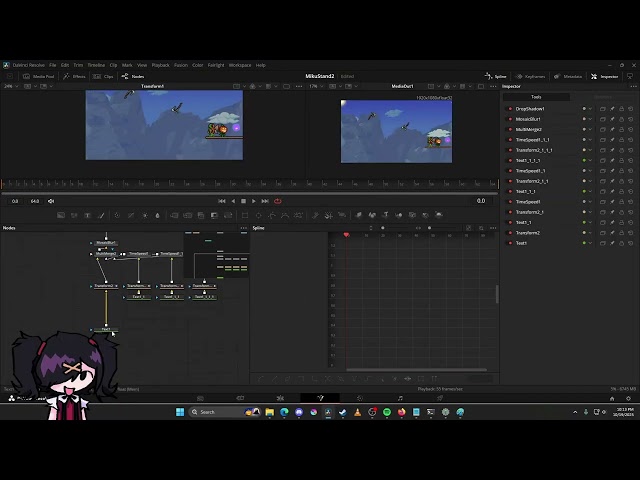Image resolution: width=640 pixels, height=480 pixels.
Task: Go to last frame in transport
Action: tap(265, 201)
